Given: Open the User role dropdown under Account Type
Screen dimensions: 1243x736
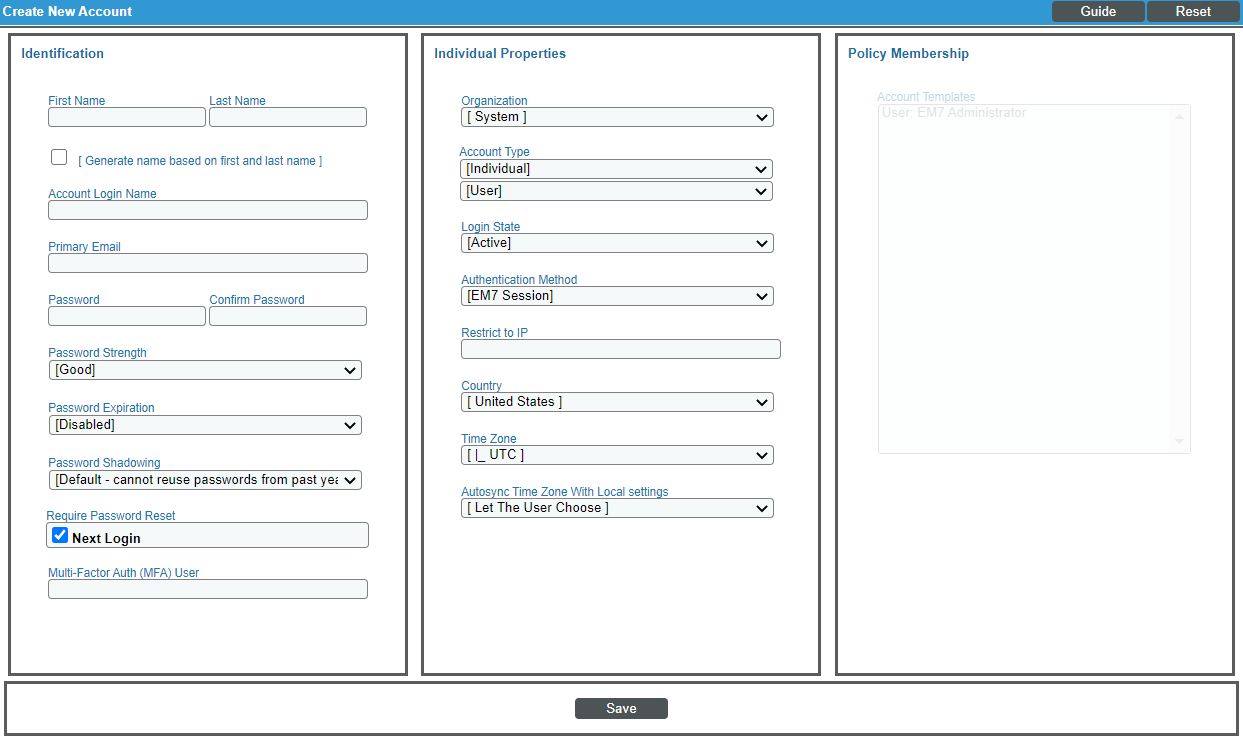Looking at the screenshot, I should 616,190.
